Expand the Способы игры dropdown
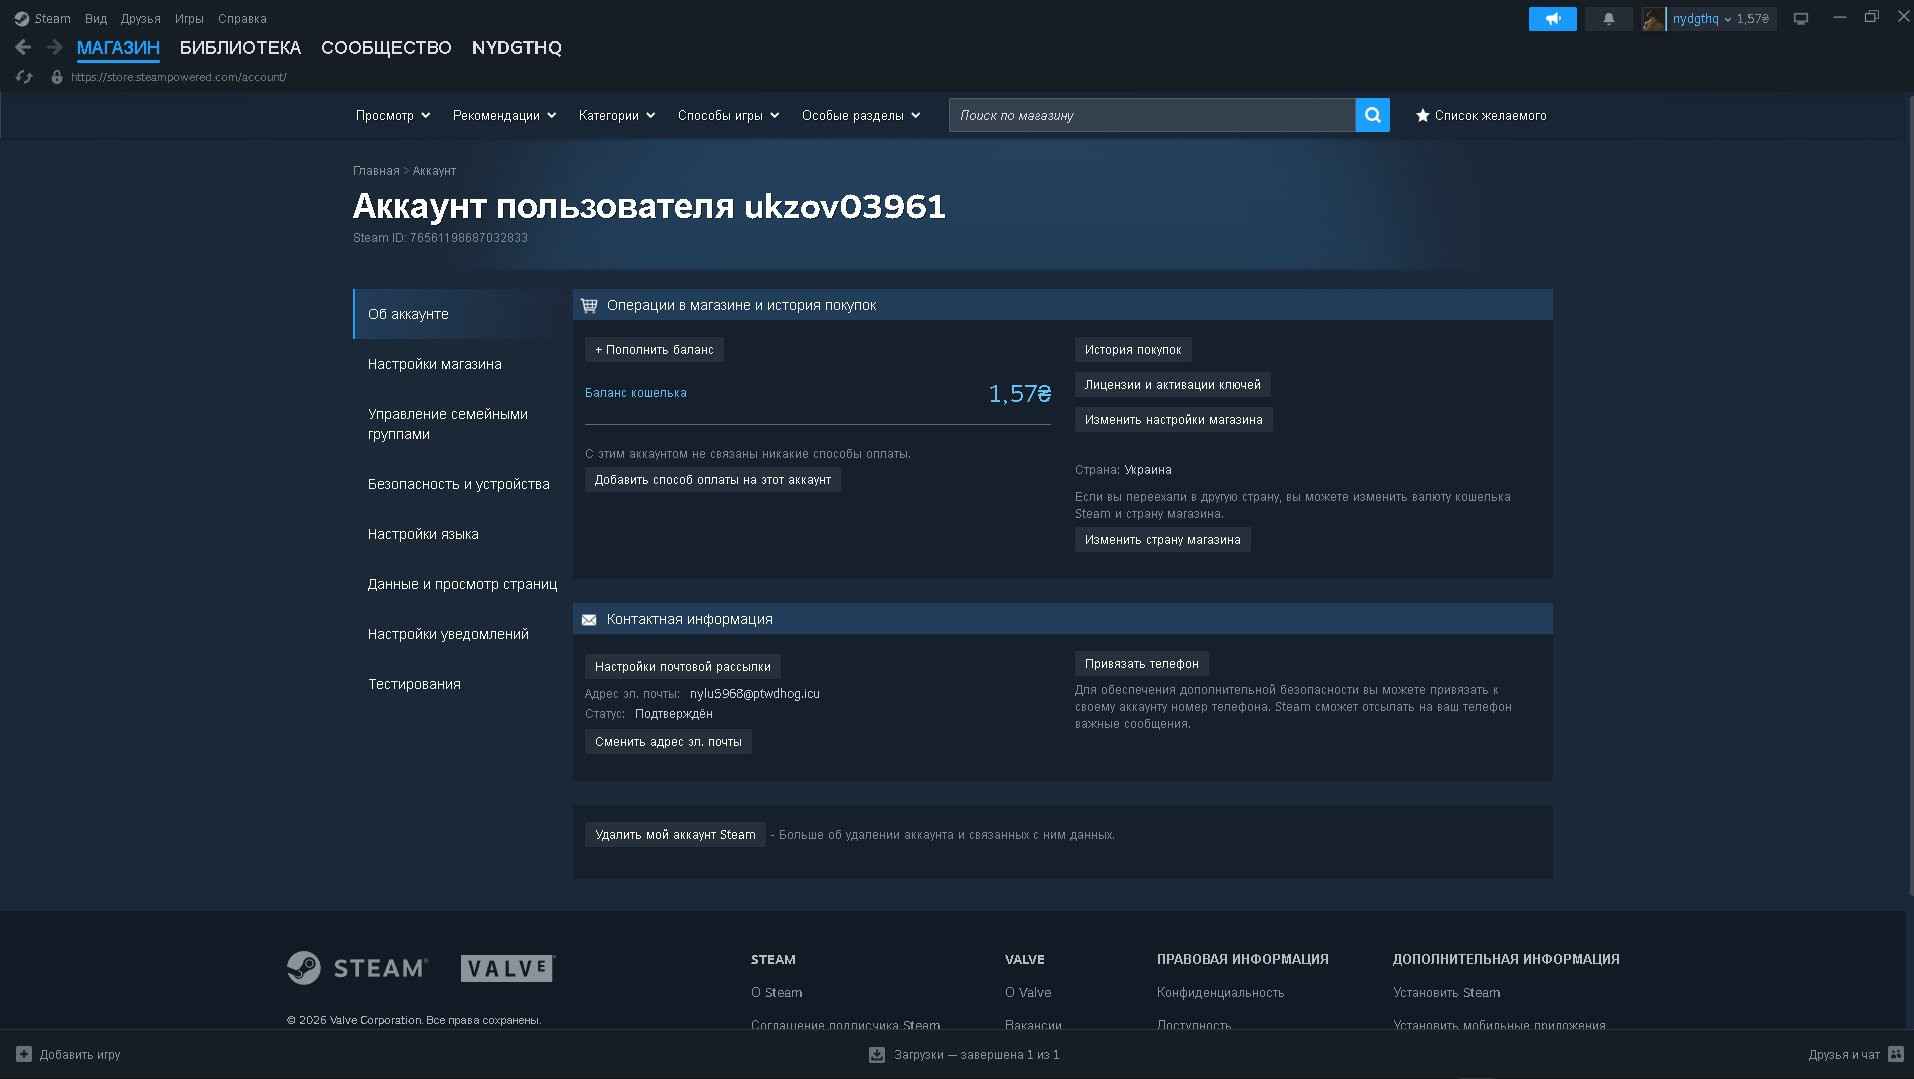Screen dimensions: 1914x1079 pos(728,116)
